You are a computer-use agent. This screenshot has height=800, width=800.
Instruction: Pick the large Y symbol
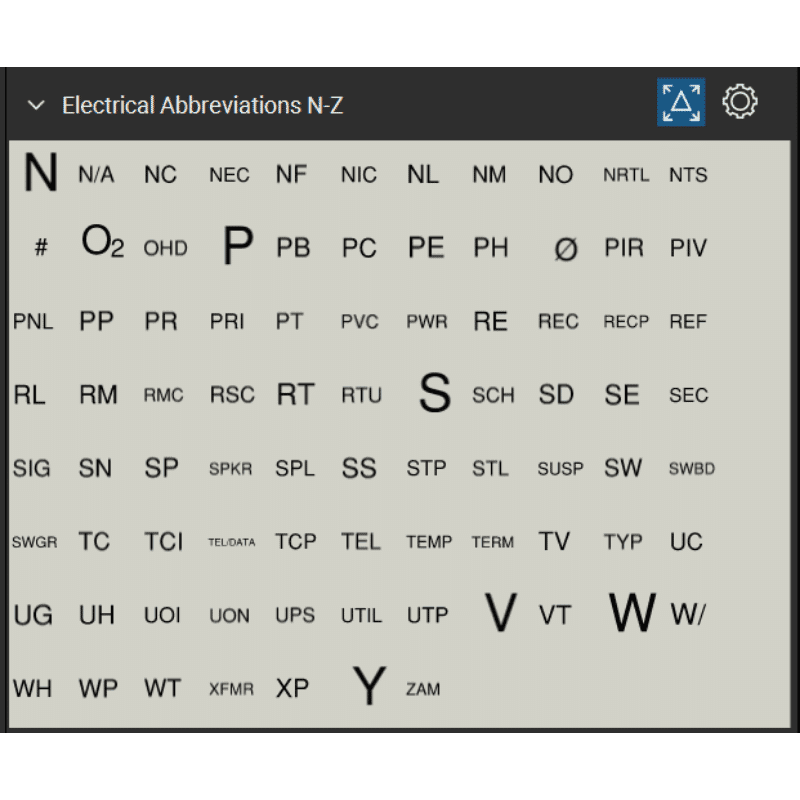pos(369,687)
